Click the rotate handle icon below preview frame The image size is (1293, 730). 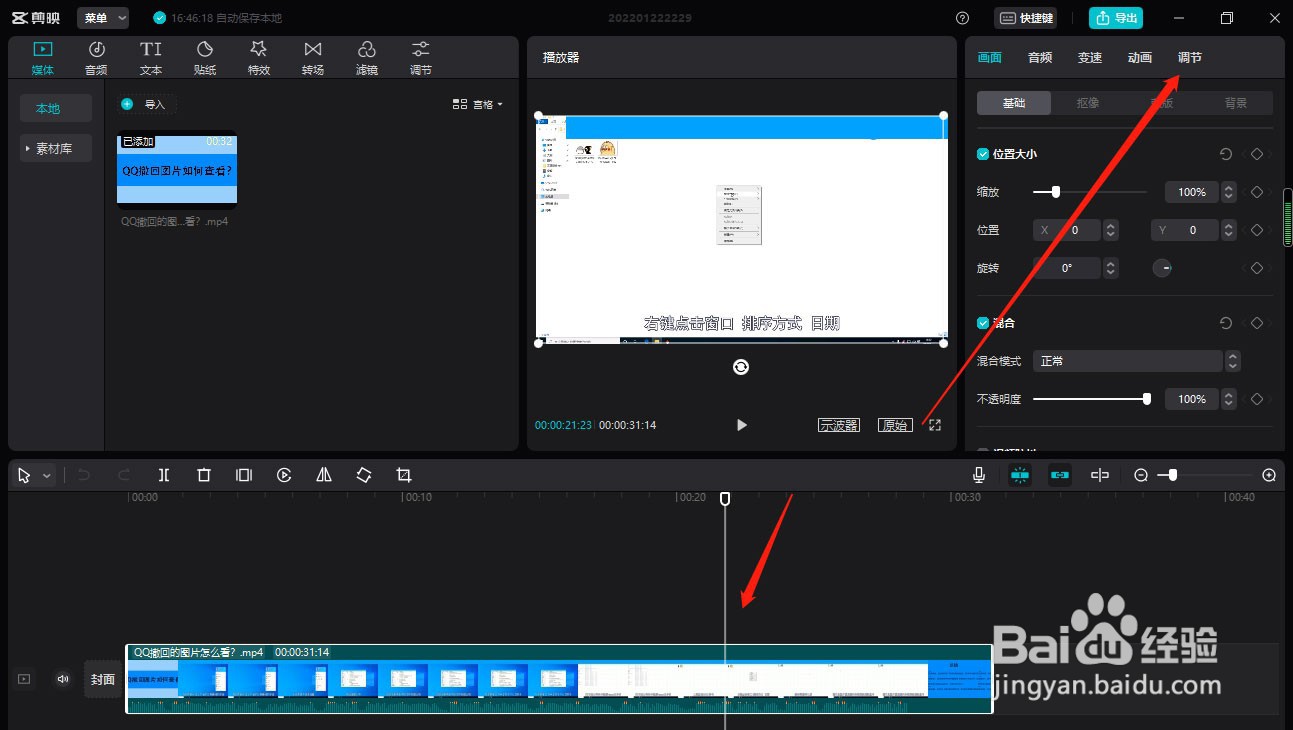741,367
